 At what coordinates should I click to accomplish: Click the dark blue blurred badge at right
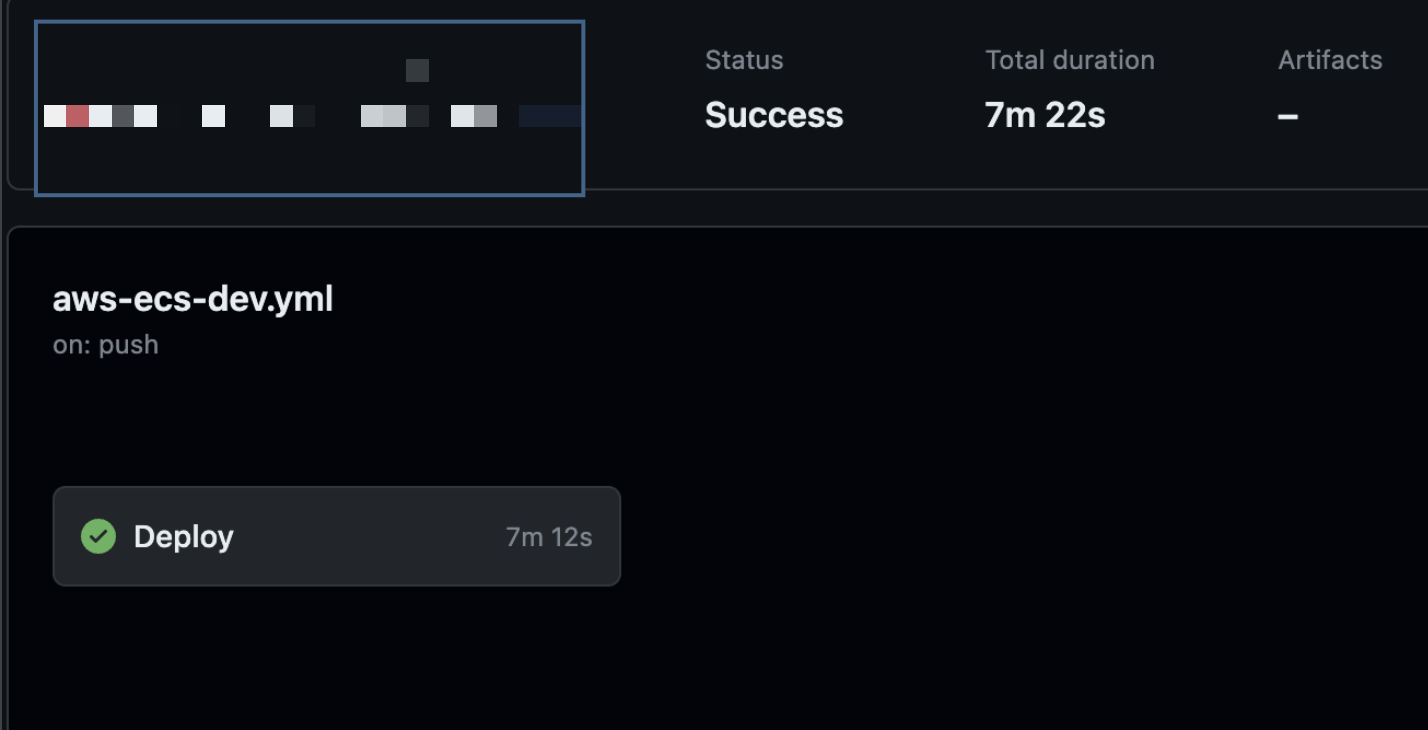pyautogui.click(x=549, y=116)
